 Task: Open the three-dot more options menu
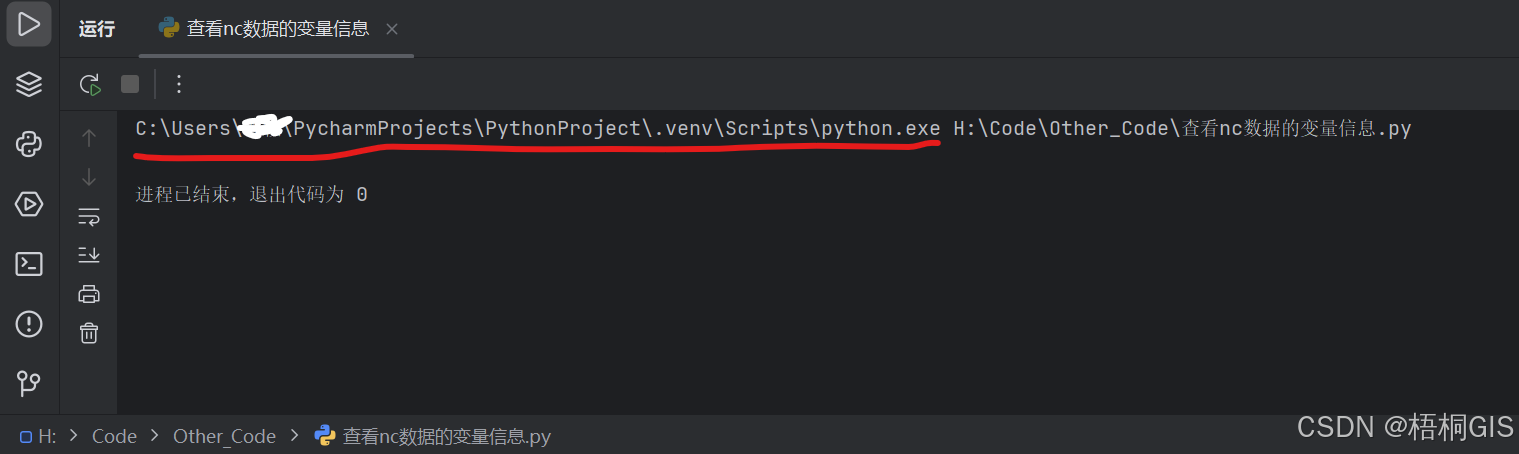179,84
